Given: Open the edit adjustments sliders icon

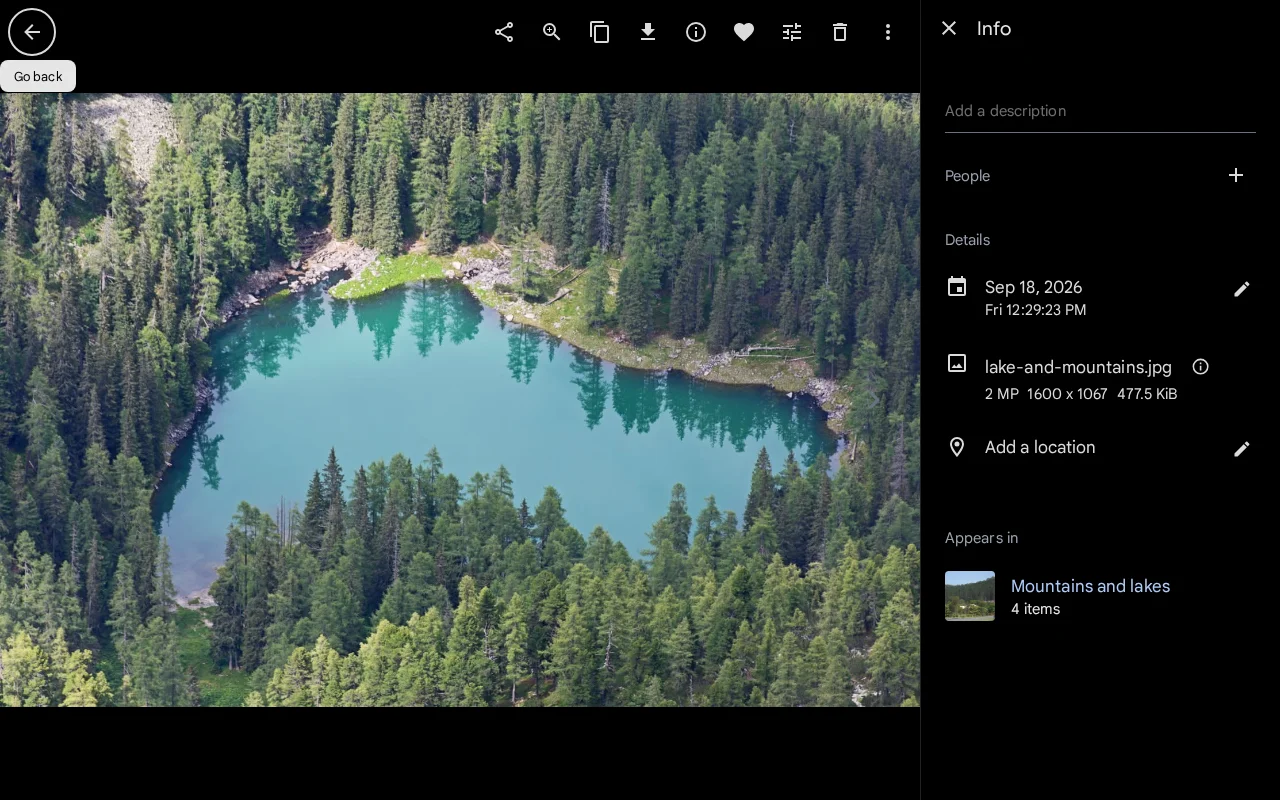Looking at the screenshot, I should coord(792,32).
